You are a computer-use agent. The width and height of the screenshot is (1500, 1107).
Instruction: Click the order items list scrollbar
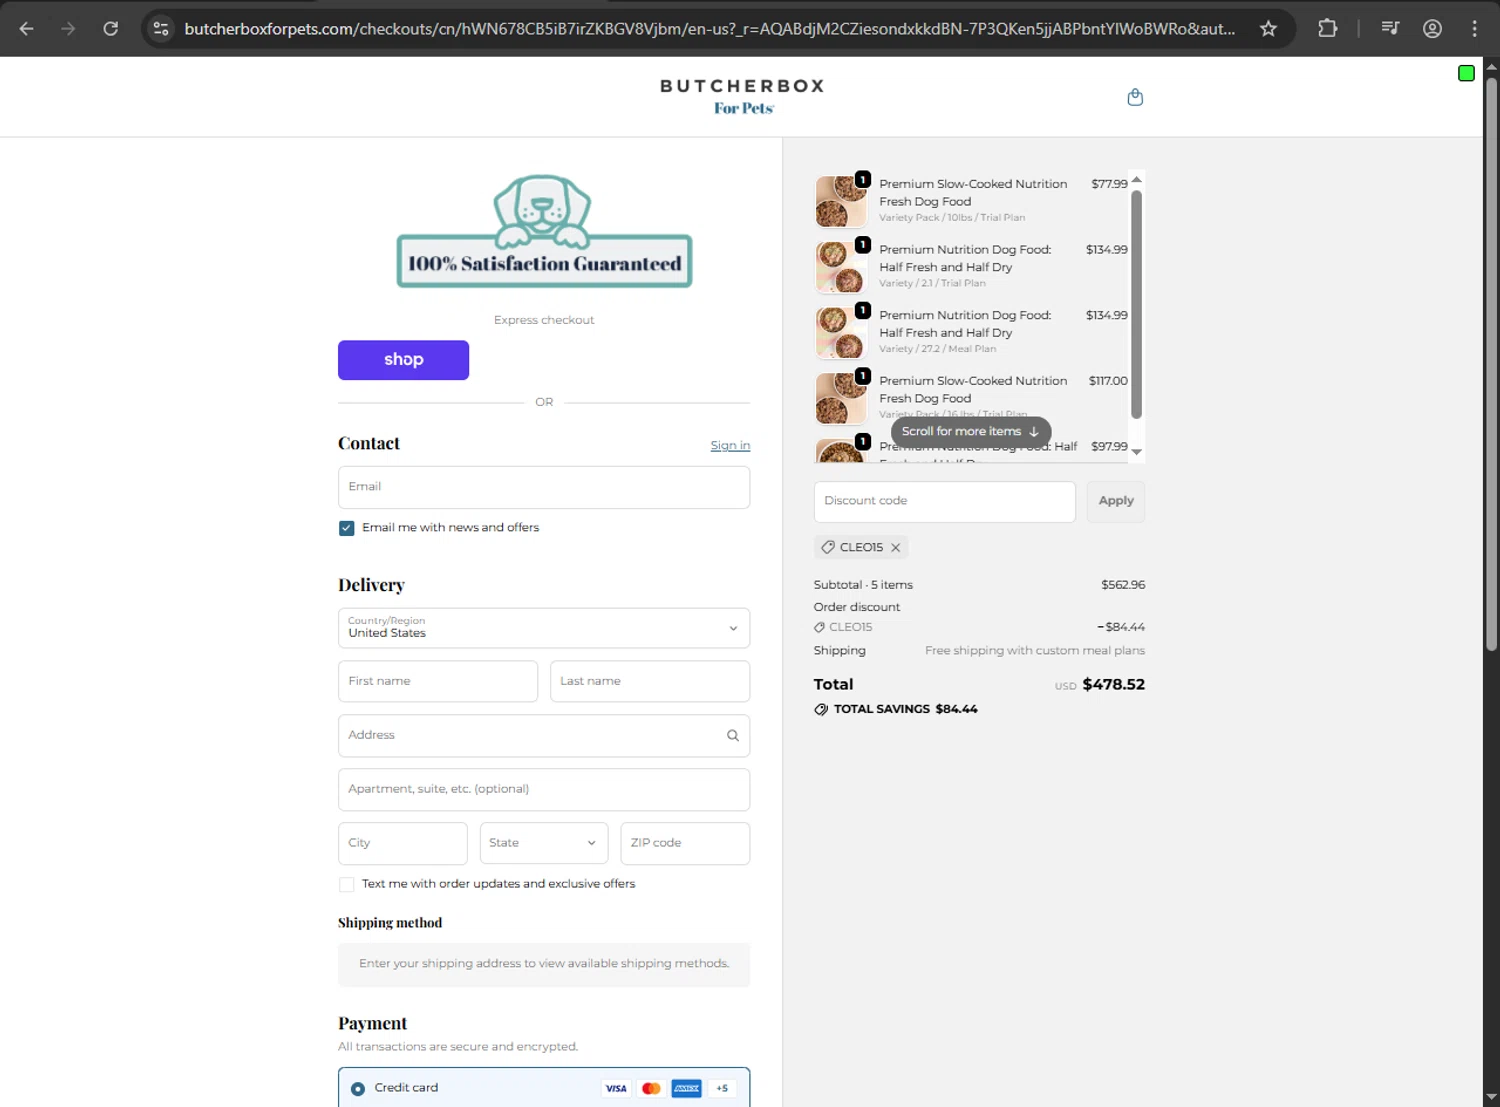[1136, 304]
